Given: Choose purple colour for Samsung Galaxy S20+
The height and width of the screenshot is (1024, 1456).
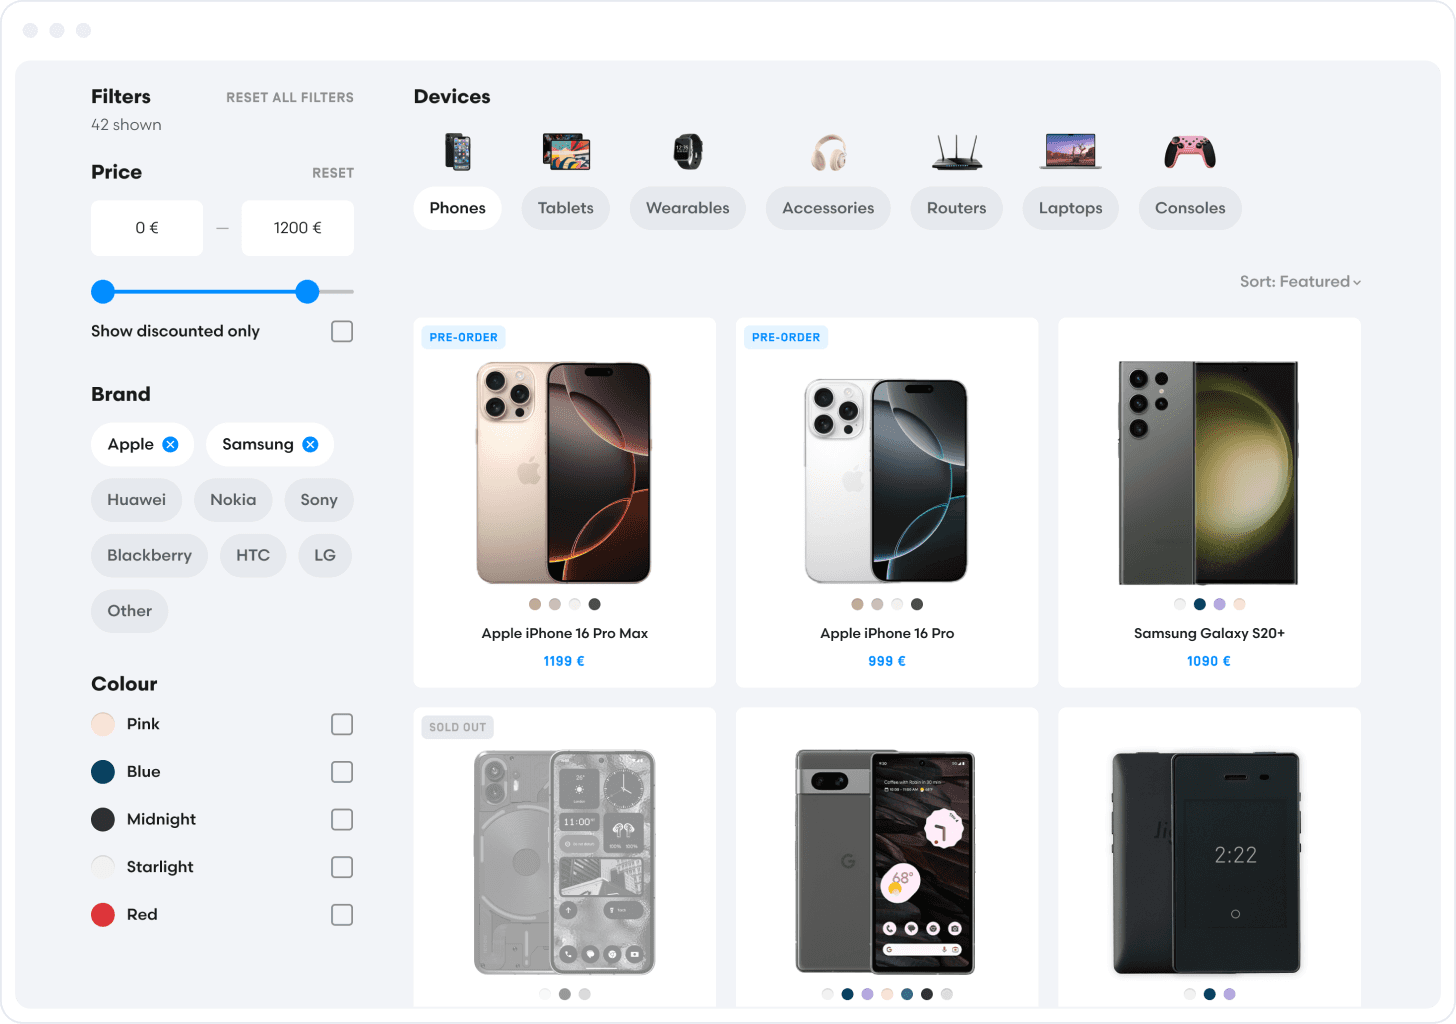Looking at the screenshot, I should pyautogui.click(x=1219, y=604).
